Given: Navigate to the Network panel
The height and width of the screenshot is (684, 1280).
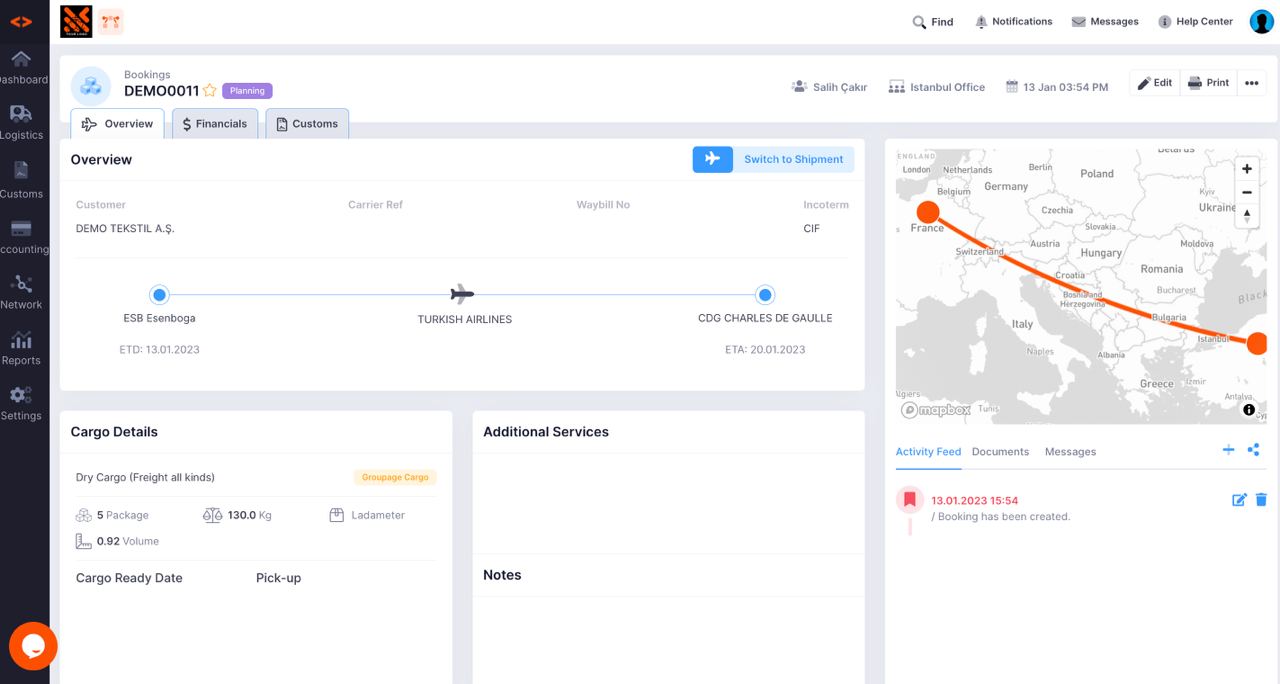Looking at the screenshot, I should coord(21,291).
